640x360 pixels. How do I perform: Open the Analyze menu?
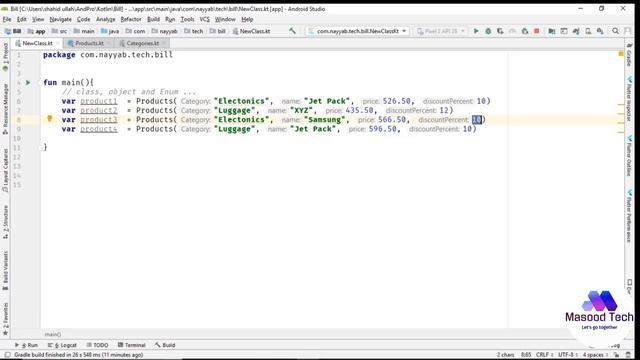click(105, 19)
